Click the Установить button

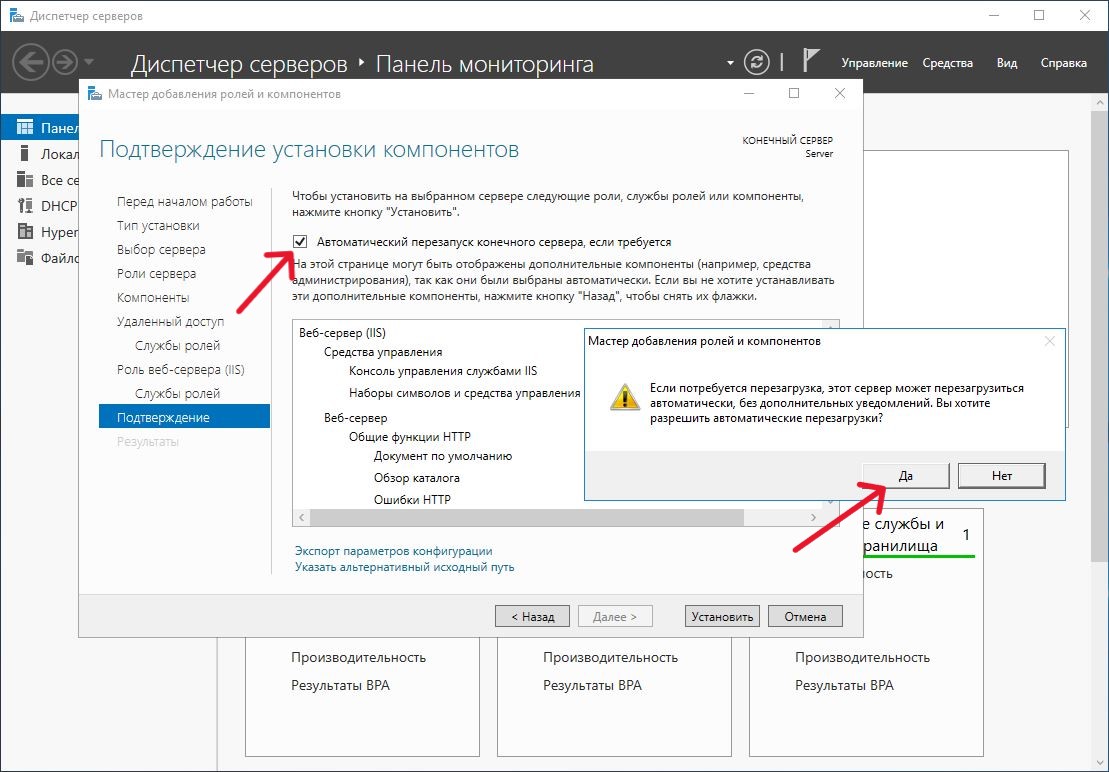(722, 617)
